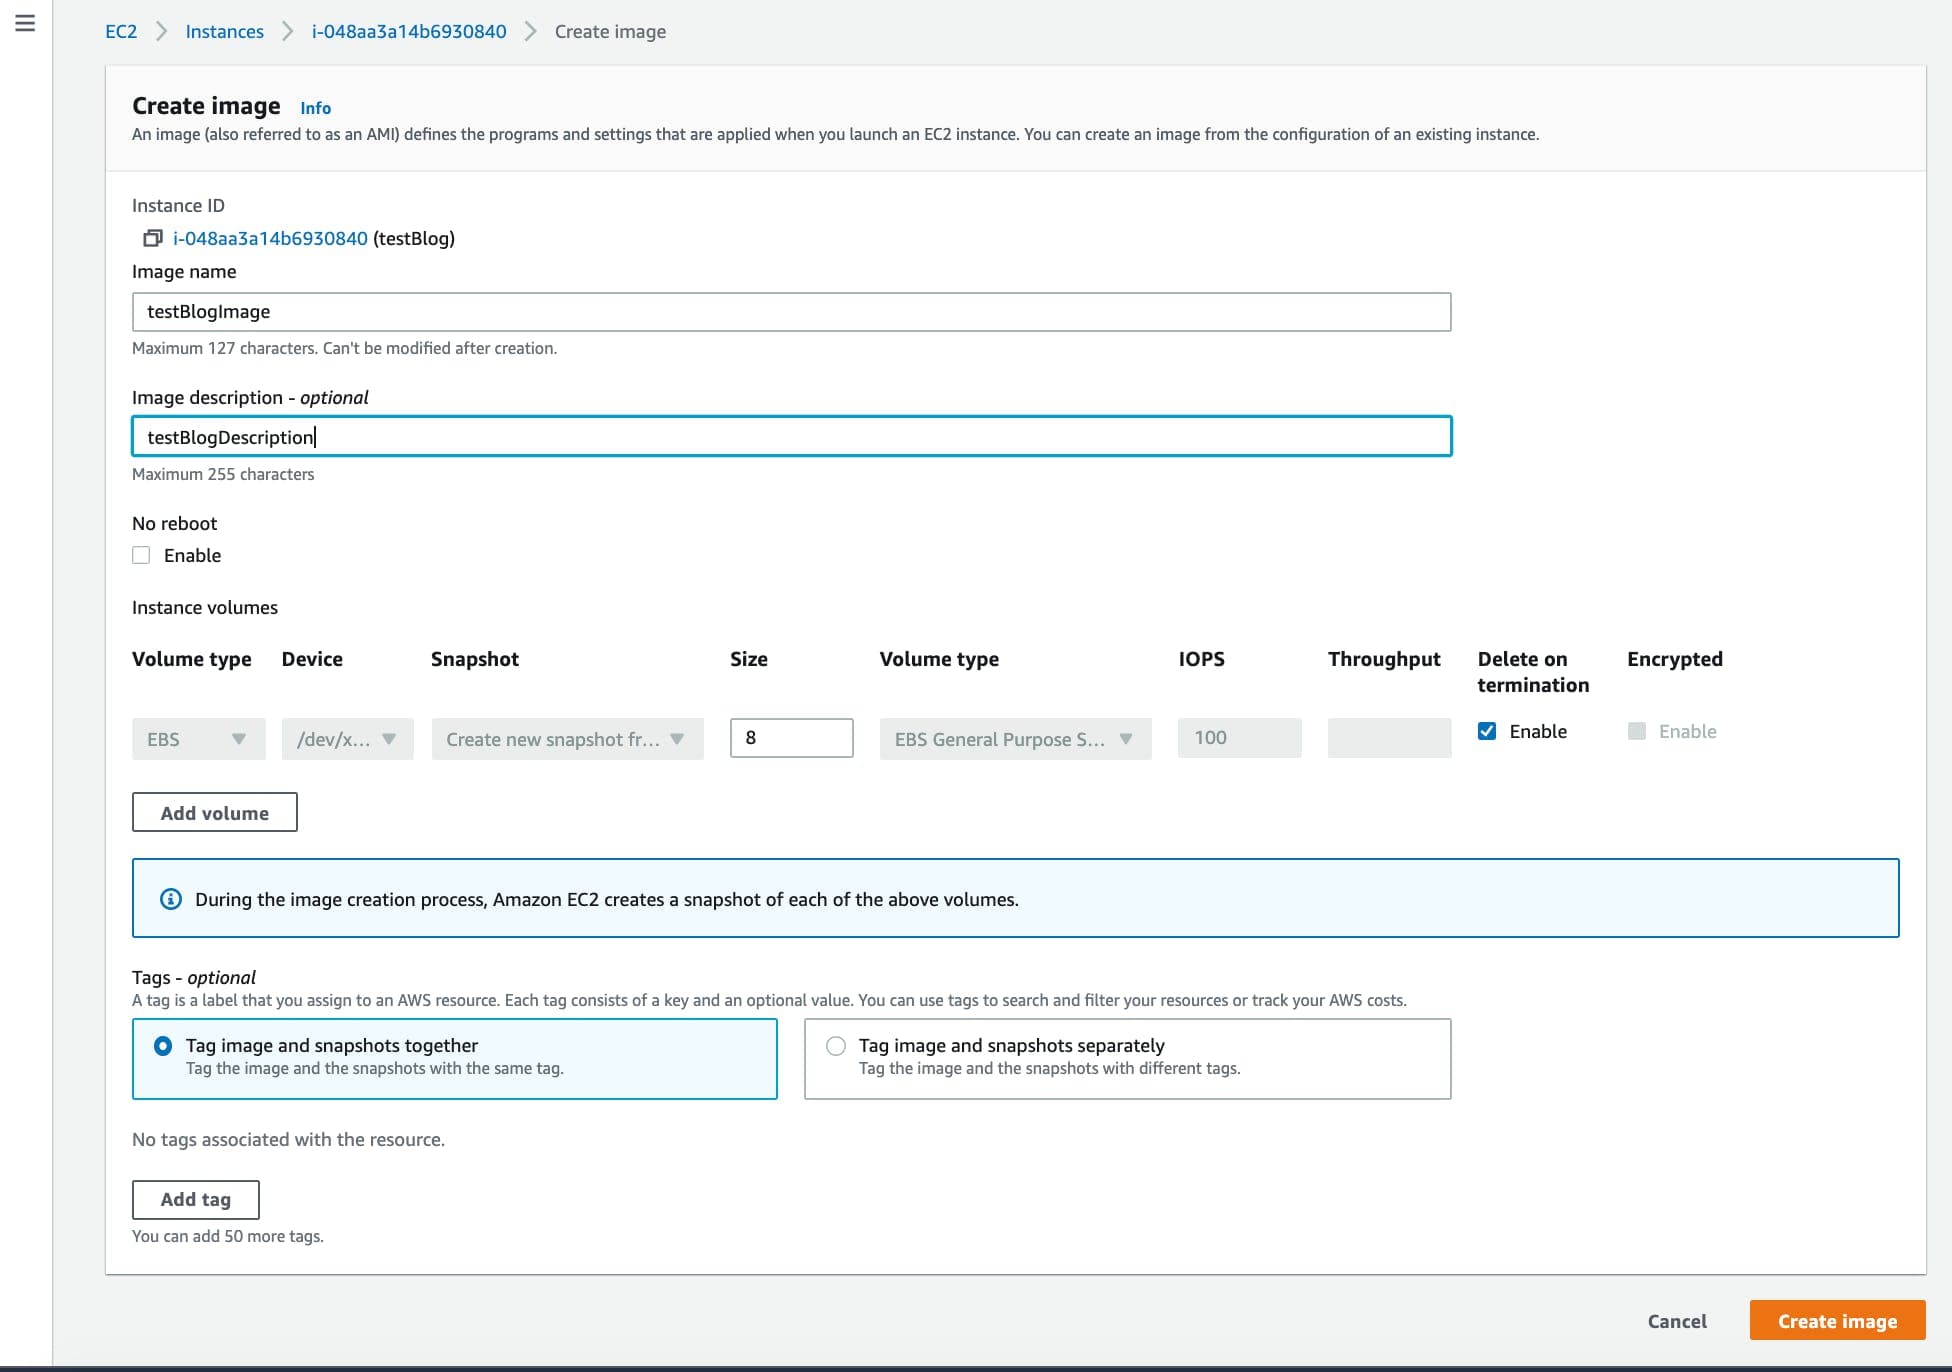Image resolution: width=1952 pixels, height=1372 pixels.
Task: Open instance ID link under Instance ID
Action: [x=270, y=238]
